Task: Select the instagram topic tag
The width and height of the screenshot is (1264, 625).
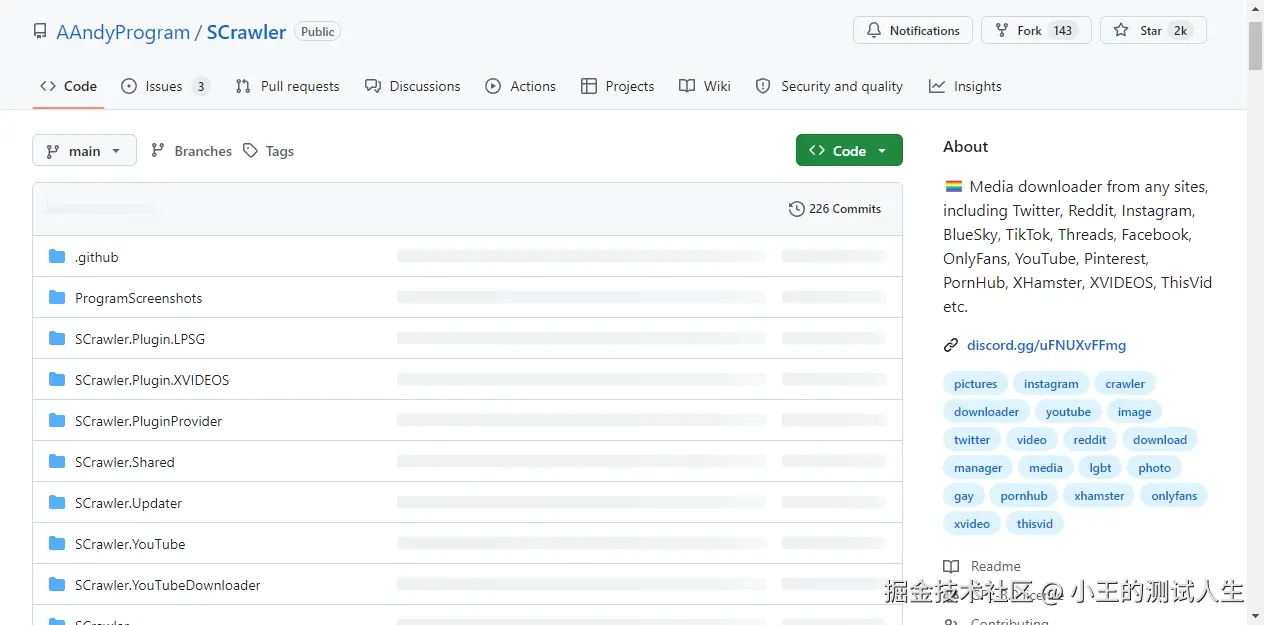Action: pos(1051,384)
